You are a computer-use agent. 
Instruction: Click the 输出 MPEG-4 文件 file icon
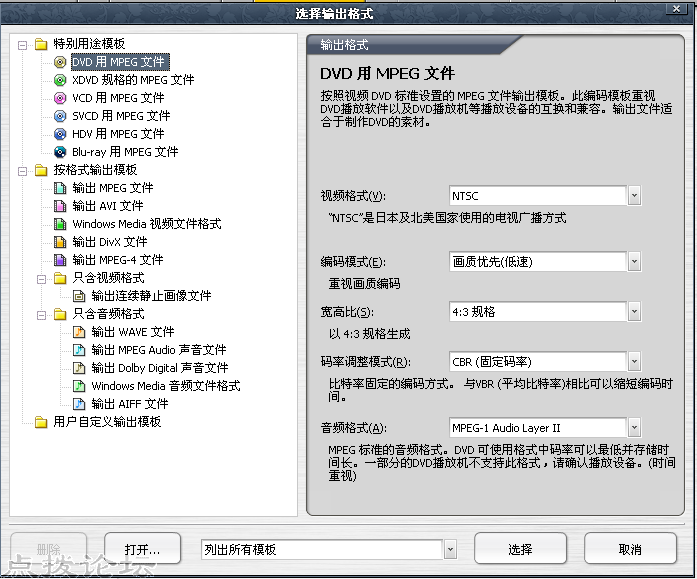tap(60, 260)
